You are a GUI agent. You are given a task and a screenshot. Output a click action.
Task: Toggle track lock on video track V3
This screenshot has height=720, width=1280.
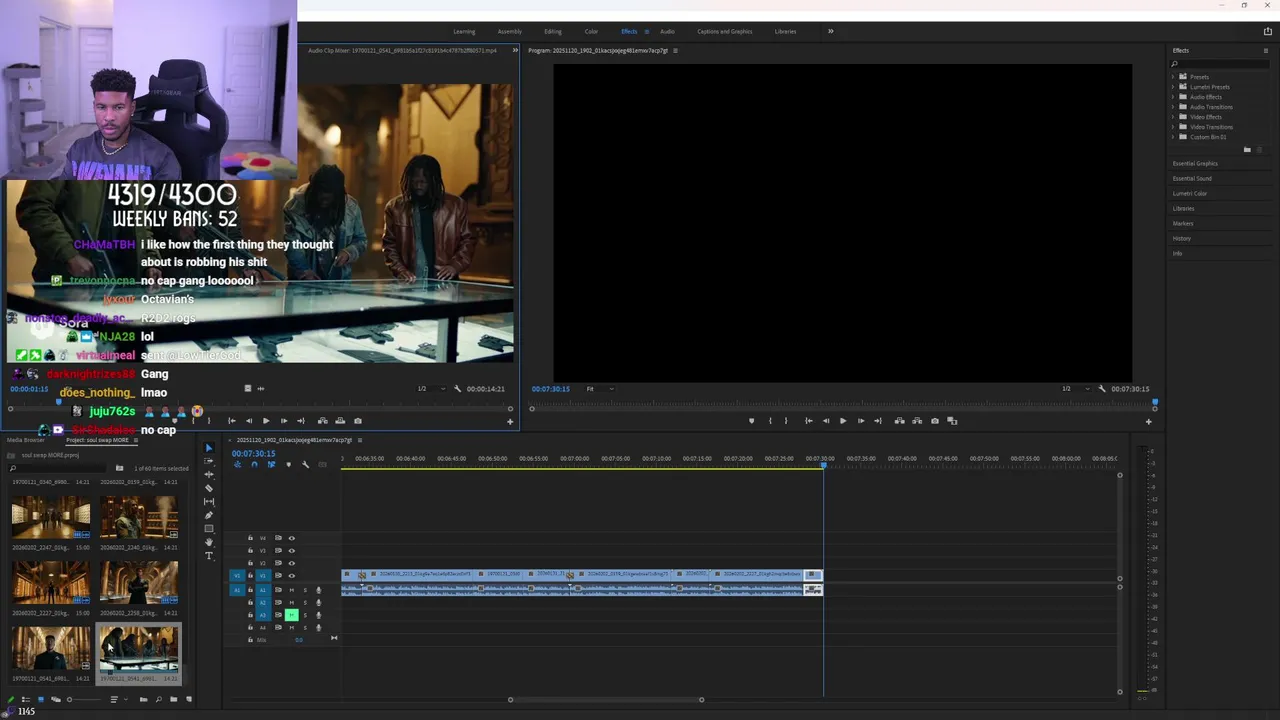250,551
